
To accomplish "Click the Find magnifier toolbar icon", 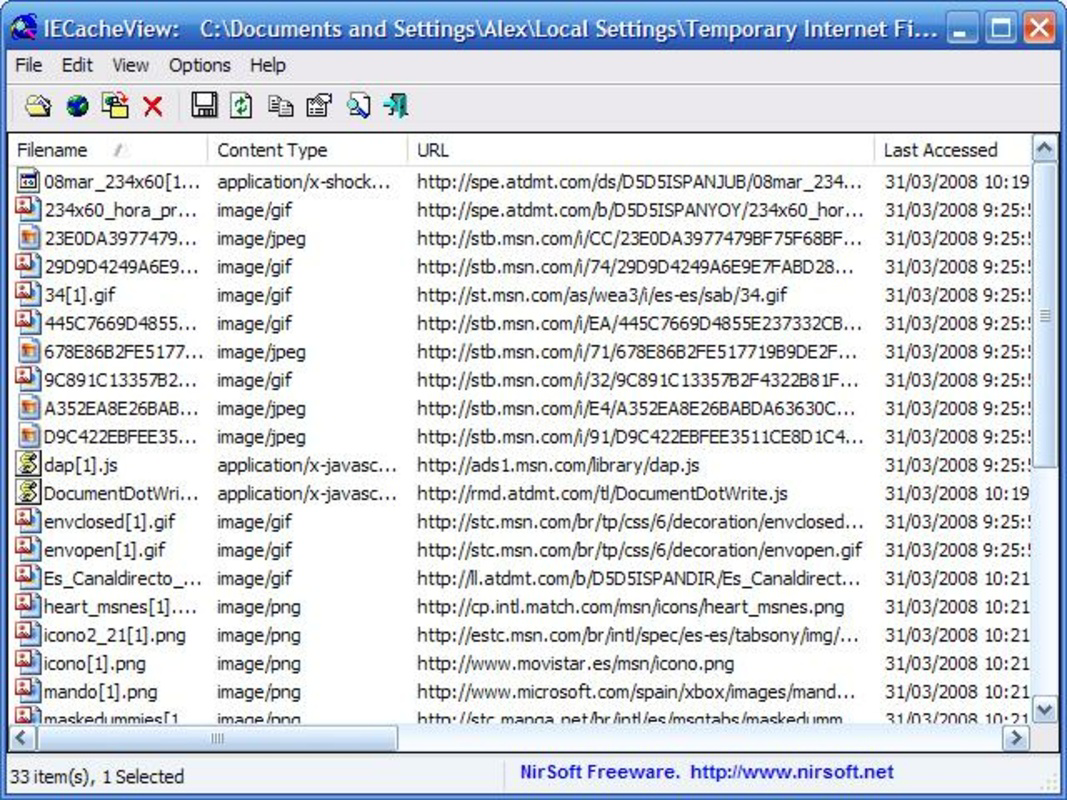I will point(358,105).
